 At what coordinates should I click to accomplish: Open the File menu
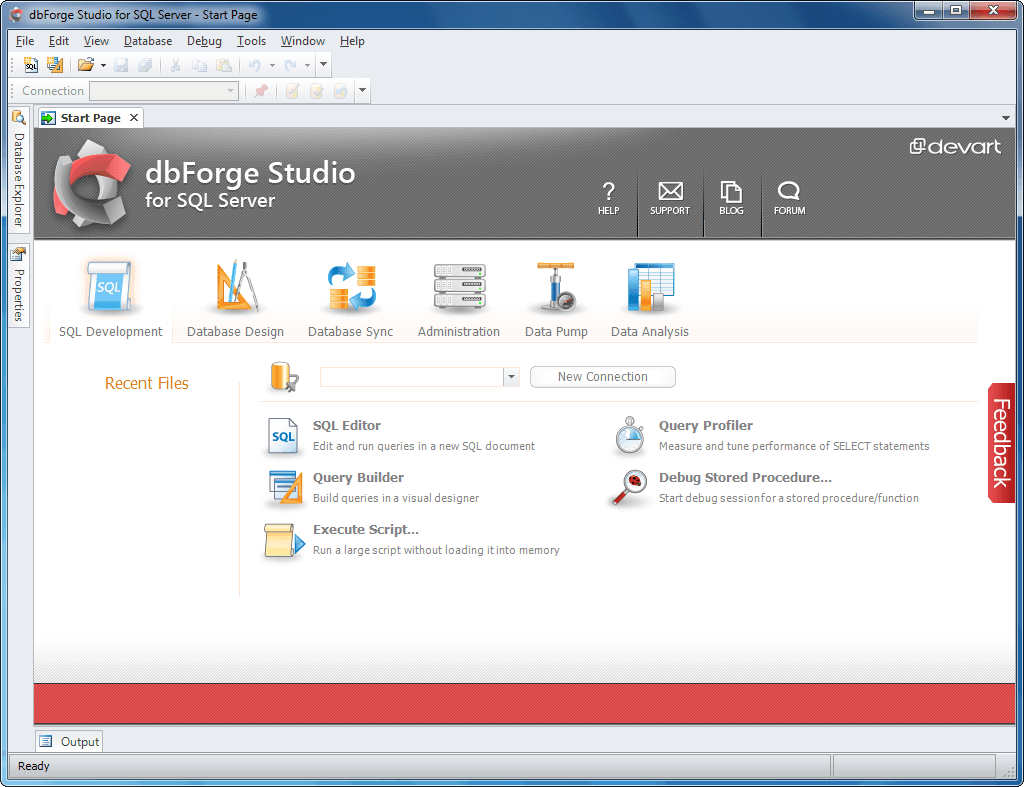coord(25,40)
